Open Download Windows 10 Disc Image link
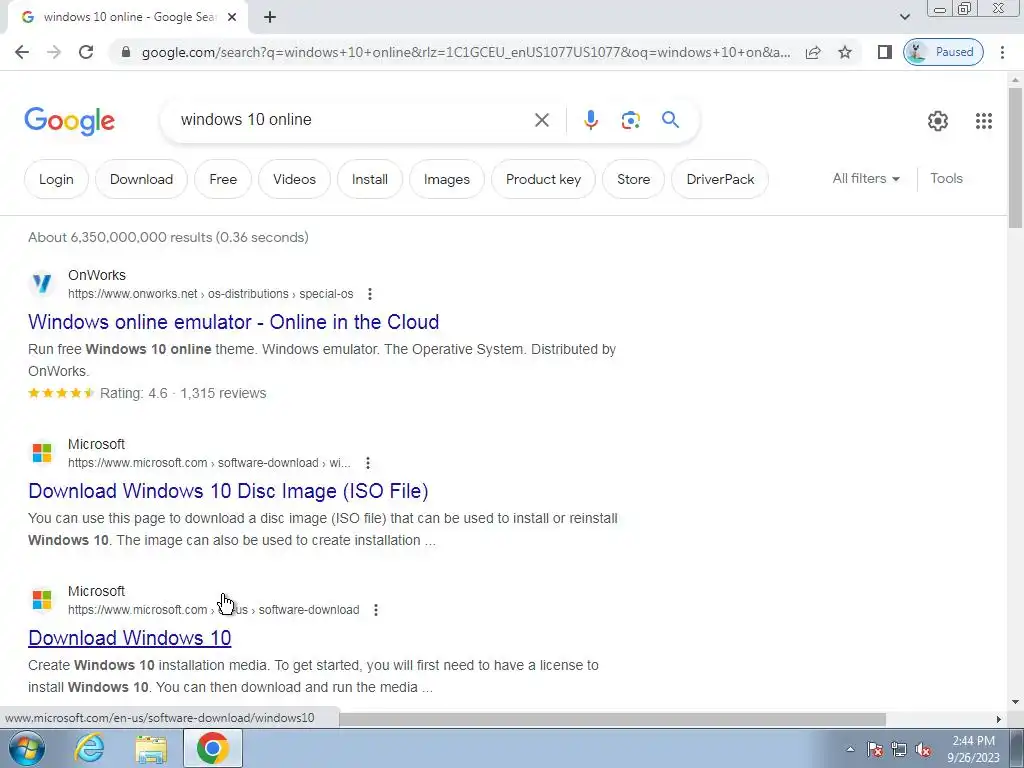The image size is (1024, 768). [x=228, y=491]
